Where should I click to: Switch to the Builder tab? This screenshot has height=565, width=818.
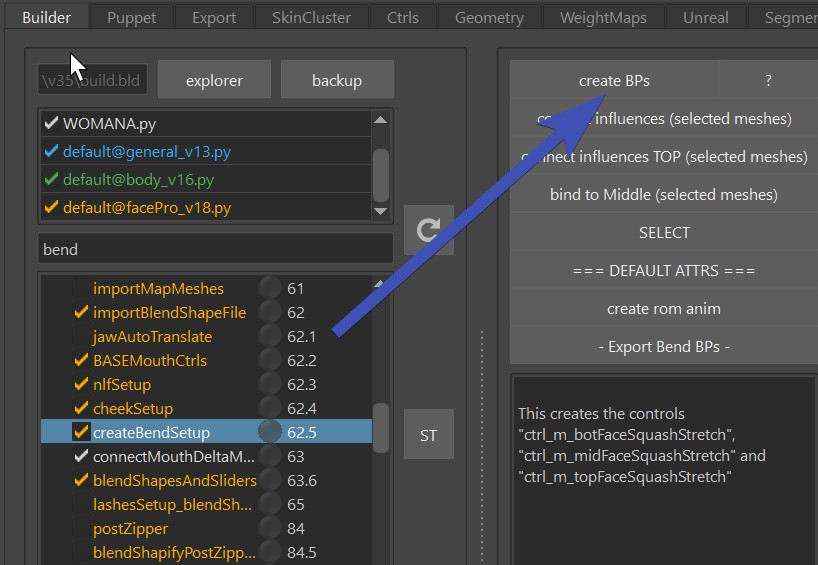[x=46, y=17]
